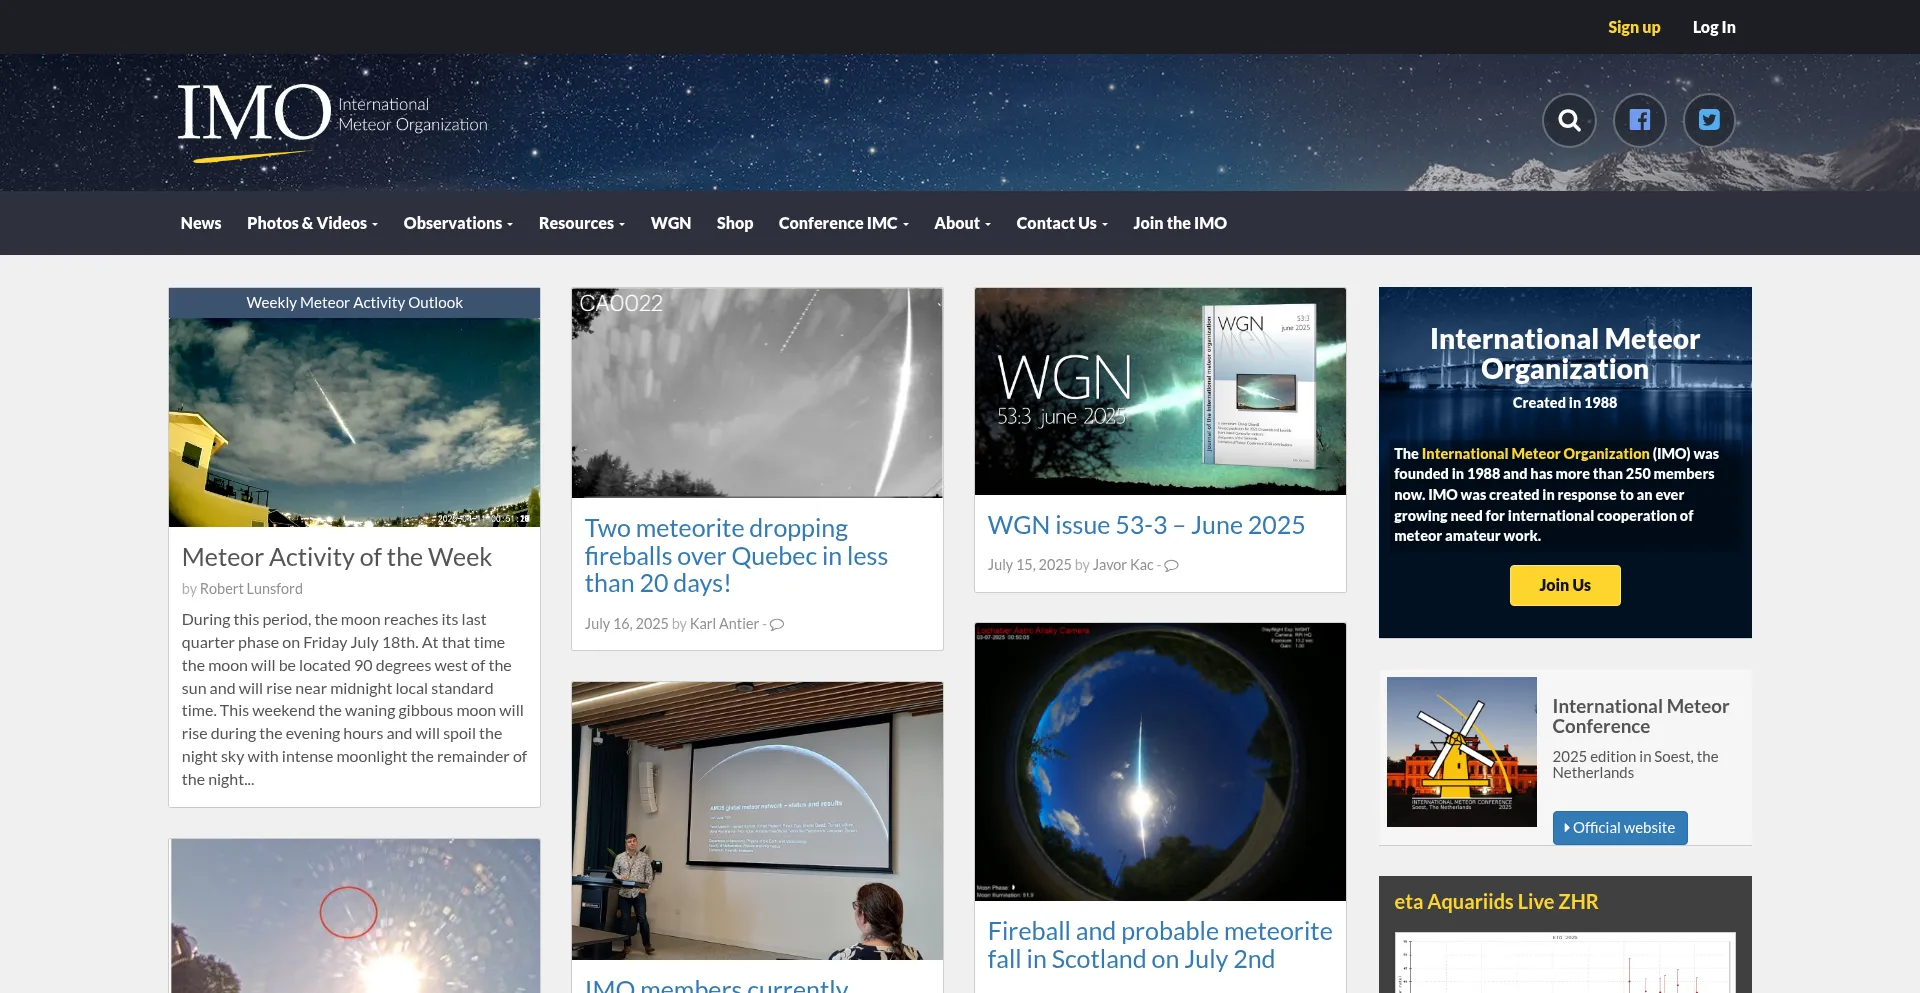Screen dimensions: 1920x993
Task: Click the Sign up link
Action: [1634, 27]
